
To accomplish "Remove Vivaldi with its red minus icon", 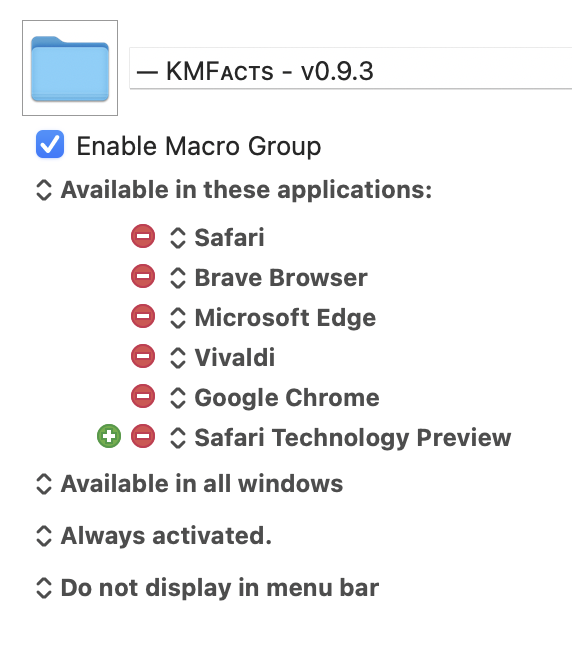I will click(x=143, y=356).
